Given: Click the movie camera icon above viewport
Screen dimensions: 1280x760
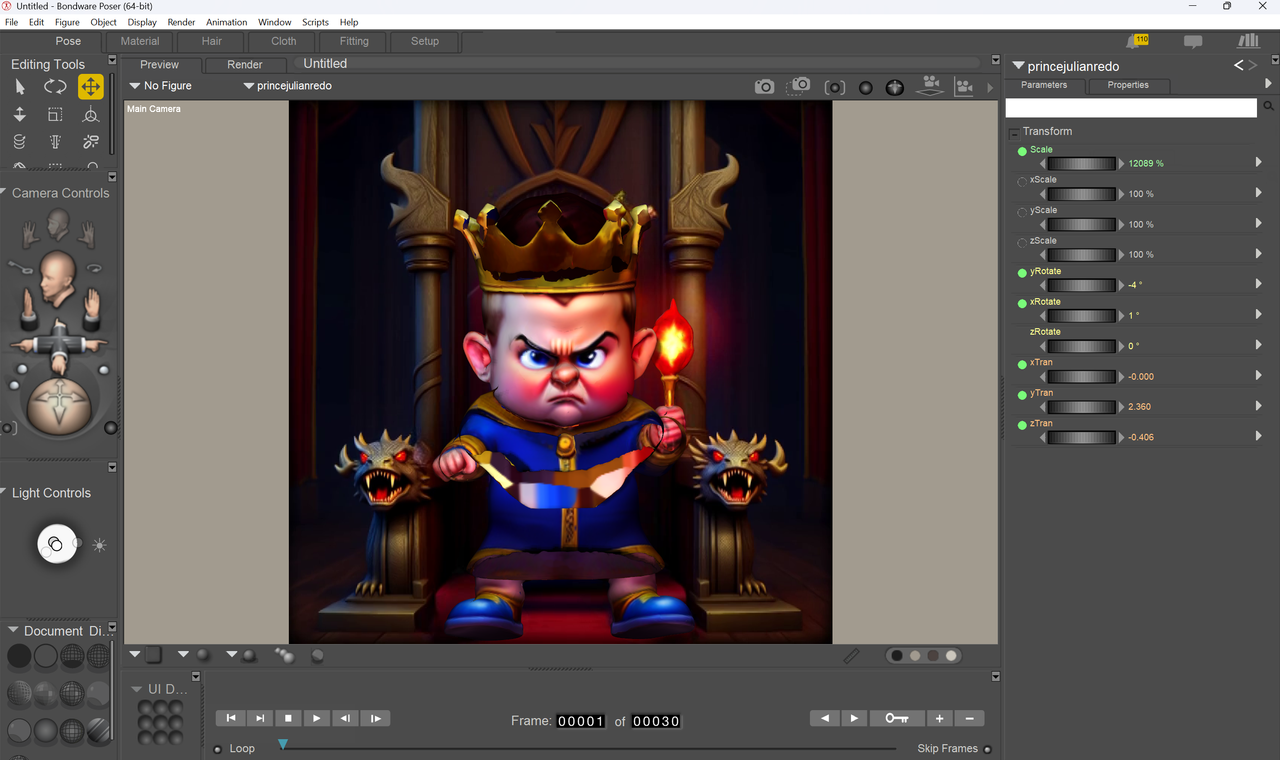Looking at the screenshot, I should coord(930,86).
